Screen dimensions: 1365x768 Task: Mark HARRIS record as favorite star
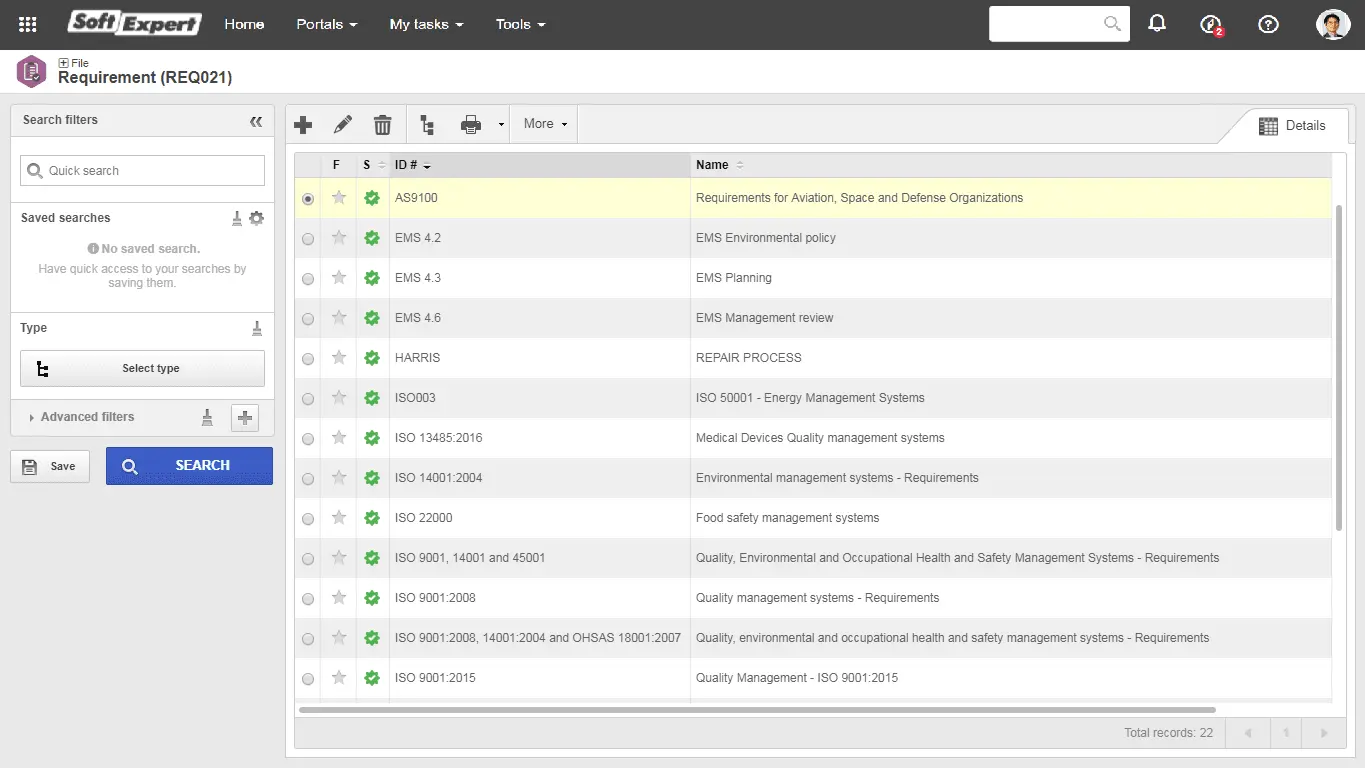(339, 358)
